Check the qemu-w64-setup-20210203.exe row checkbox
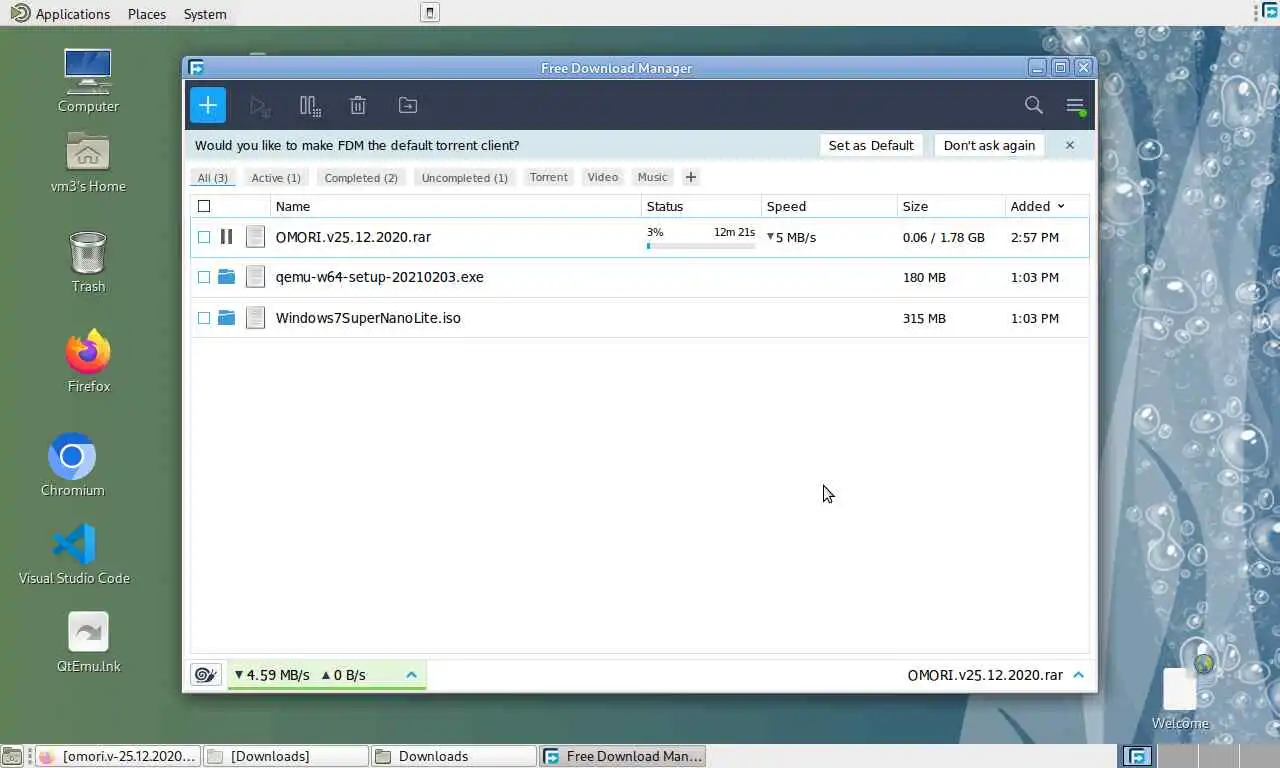 204,277
